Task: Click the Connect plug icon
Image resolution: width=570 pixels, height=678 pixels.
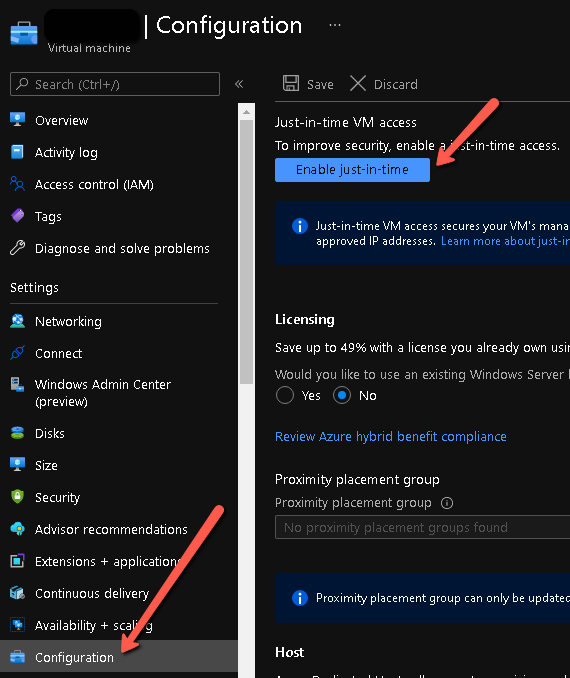Action: tap(17, 353)
